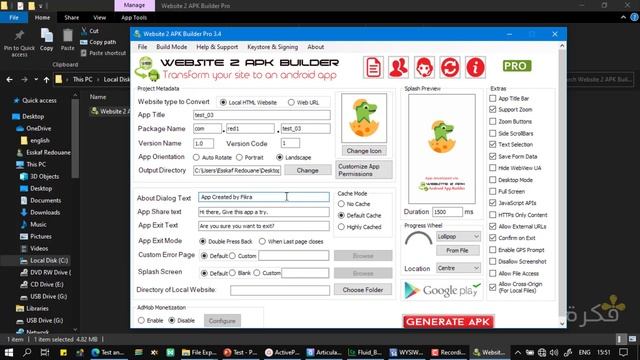Enable the App Title Bar checkbox
The height and width of the screenshot is (360, 640).
[493, 98]
